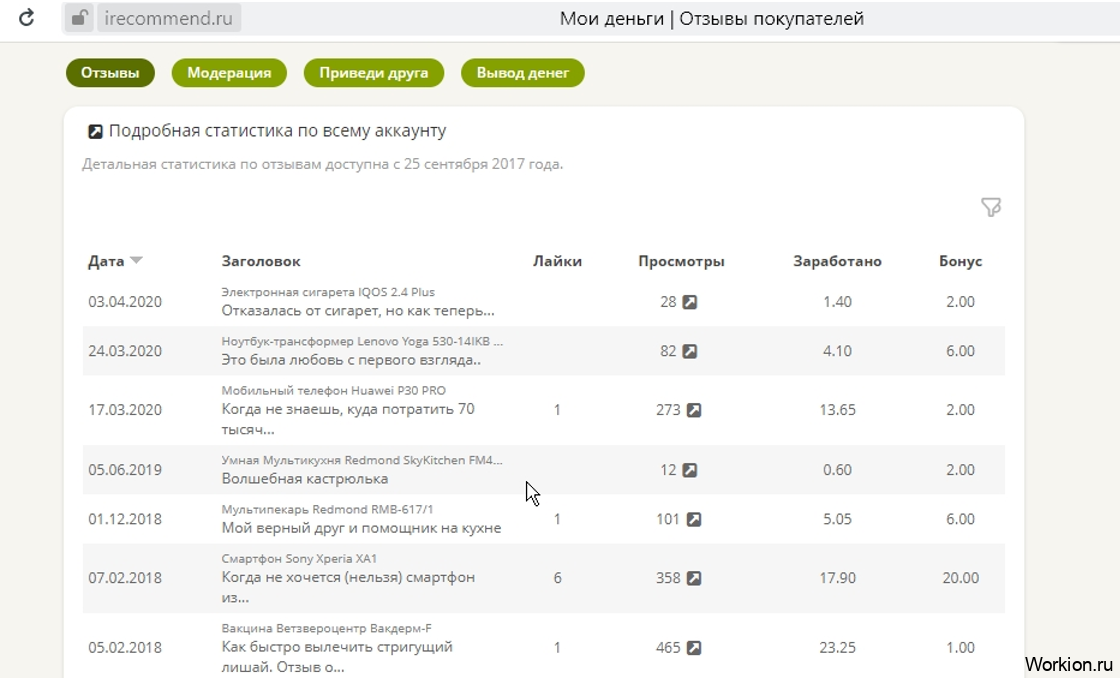
Task: Open the Отзывы tab
Action: tap(110, 73)
